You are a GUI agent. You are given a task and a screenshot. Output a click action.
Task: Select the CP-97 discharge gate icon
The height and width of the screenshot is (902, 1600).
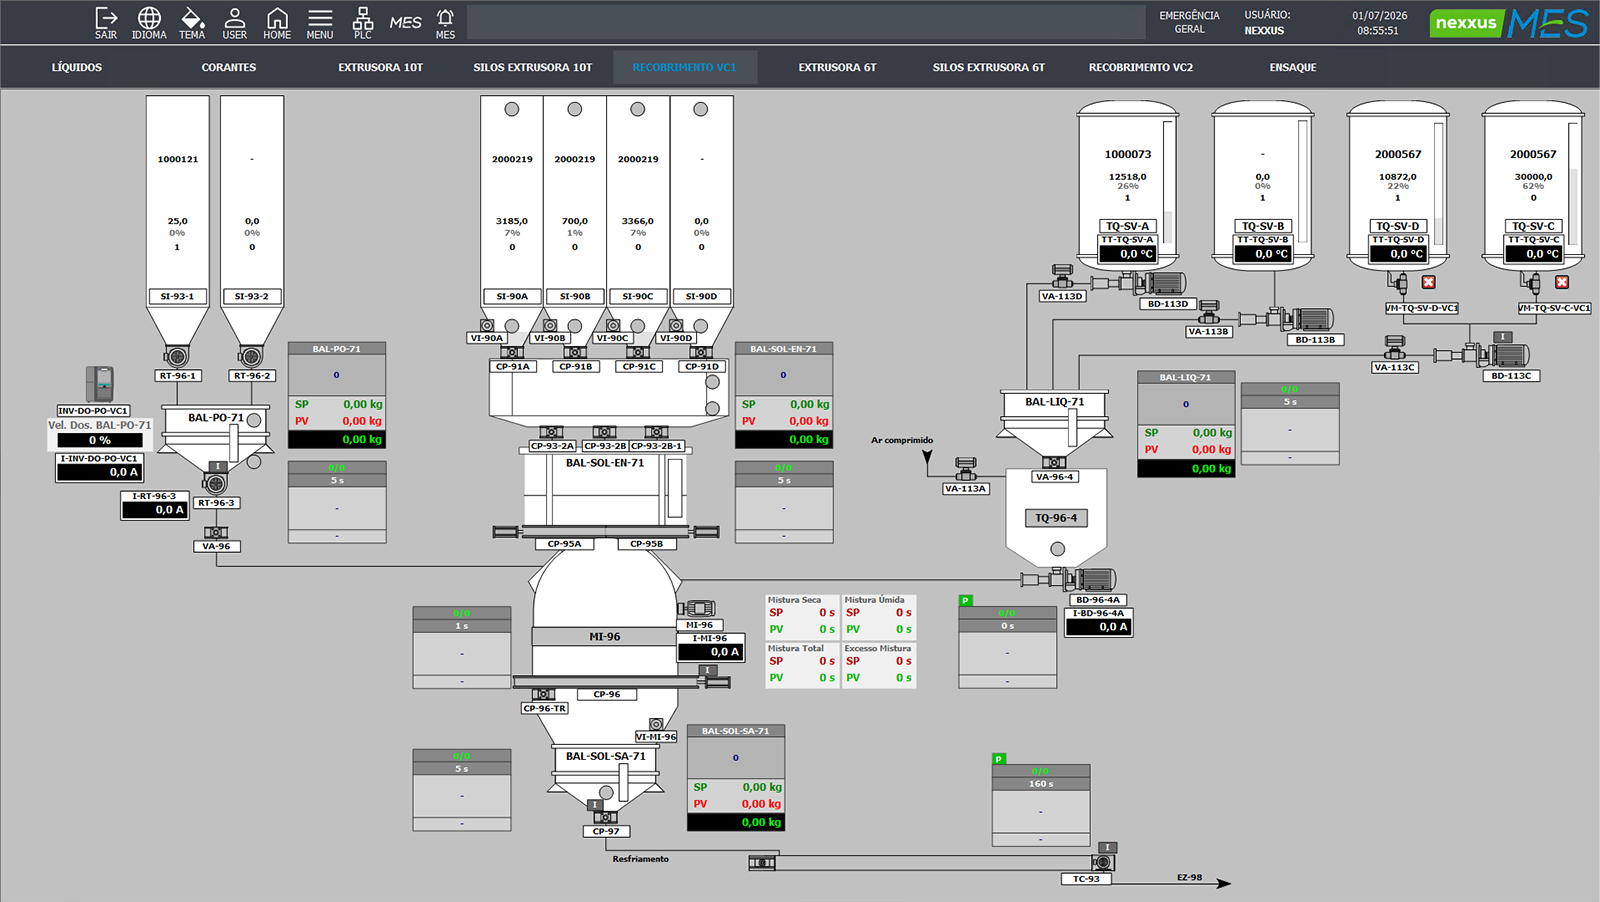(605, 817)
